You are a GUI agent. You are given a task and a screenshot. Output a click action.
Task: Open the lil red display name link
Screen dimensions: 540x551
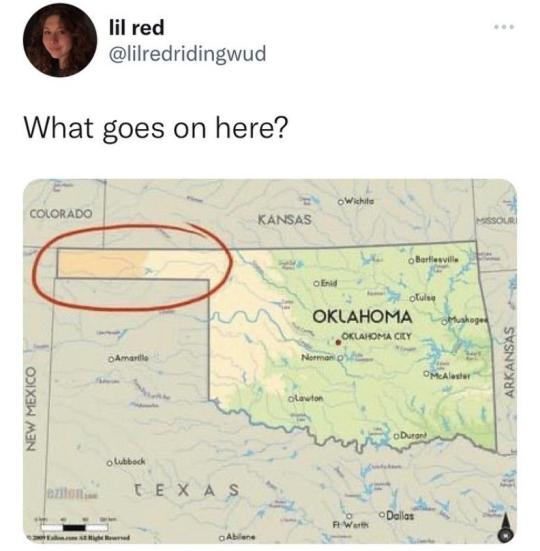[x=136, y=27]
